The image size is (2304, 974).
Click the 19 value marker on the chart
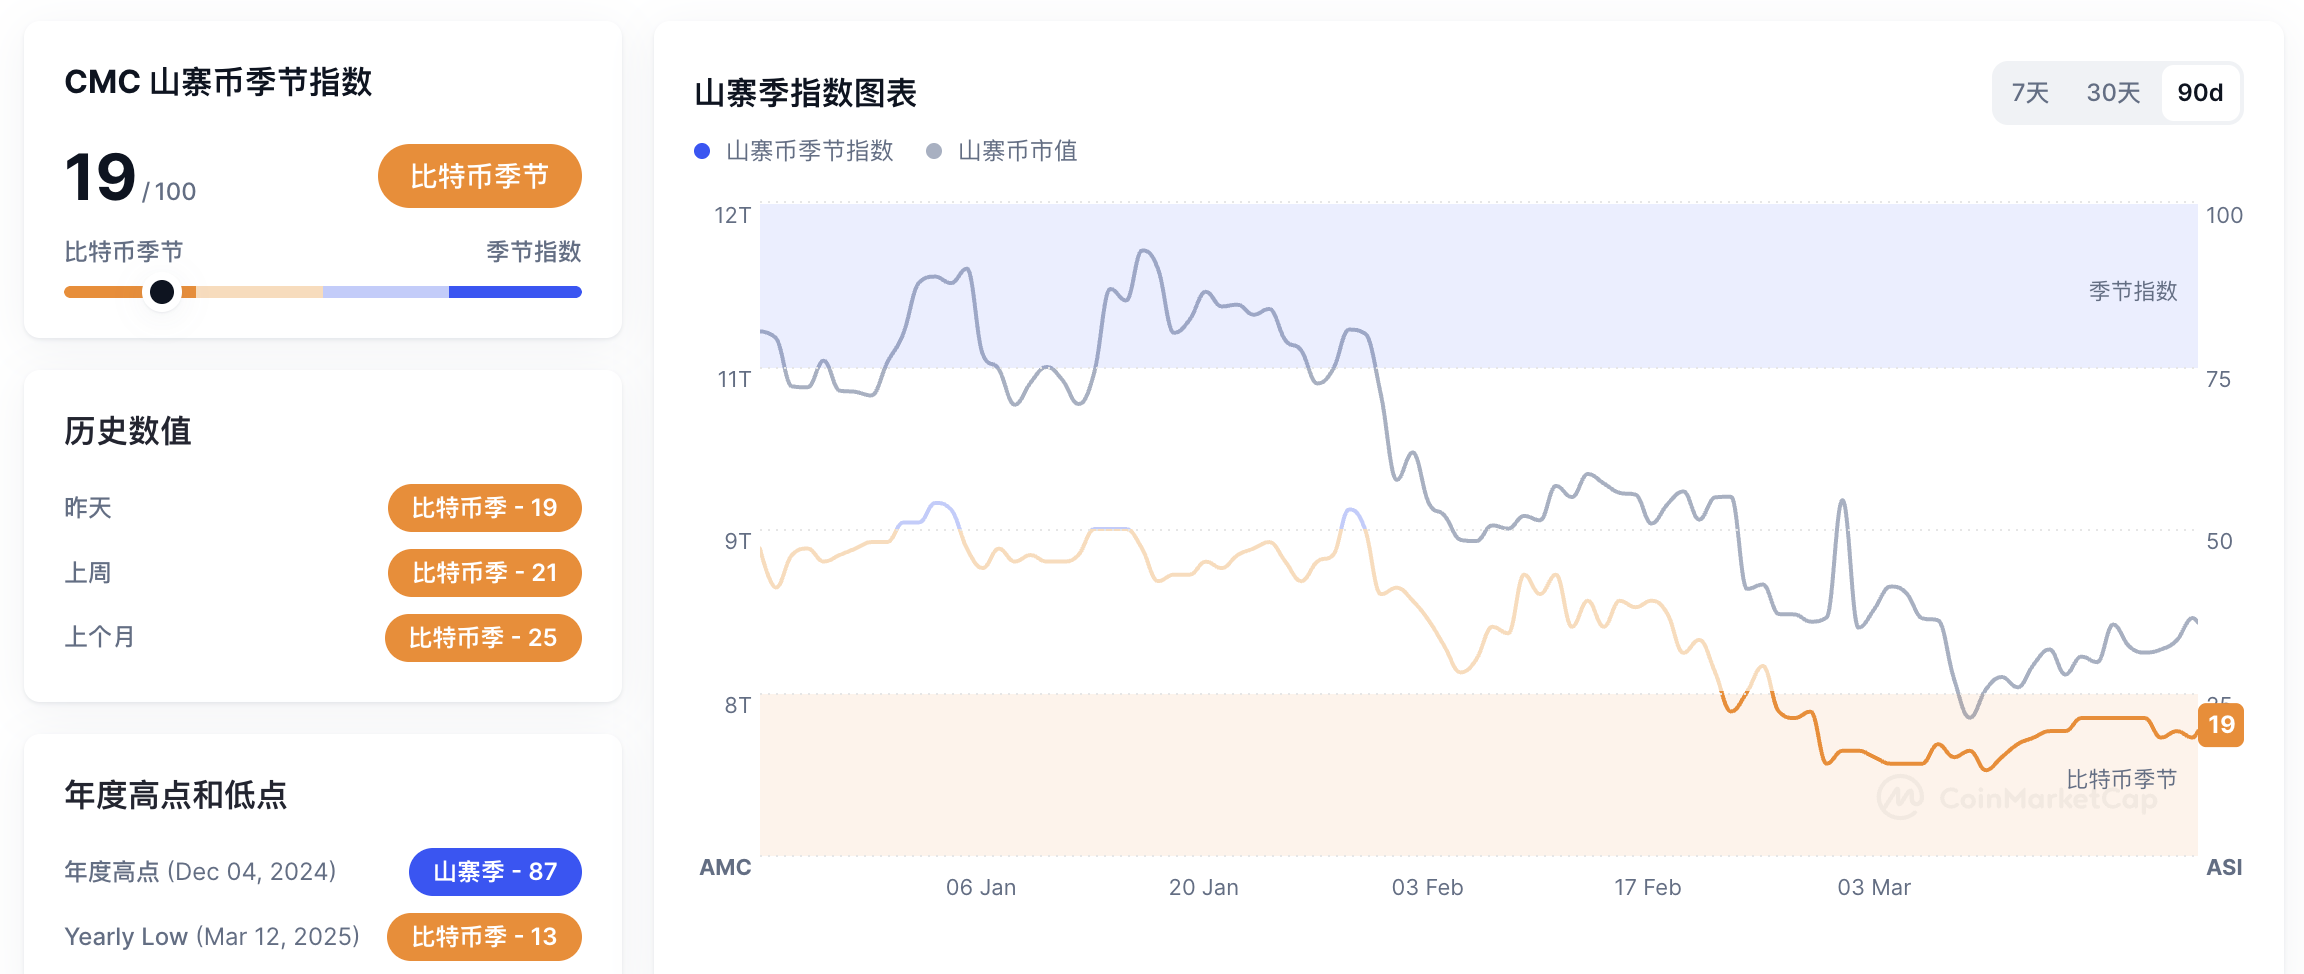(2222, 726)
